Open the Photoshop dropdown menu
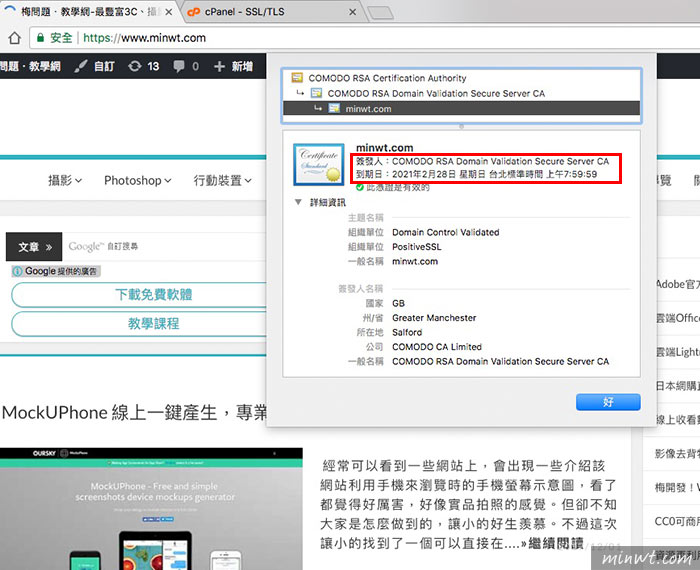Screen dimensions: 700x570 [138, 180]
